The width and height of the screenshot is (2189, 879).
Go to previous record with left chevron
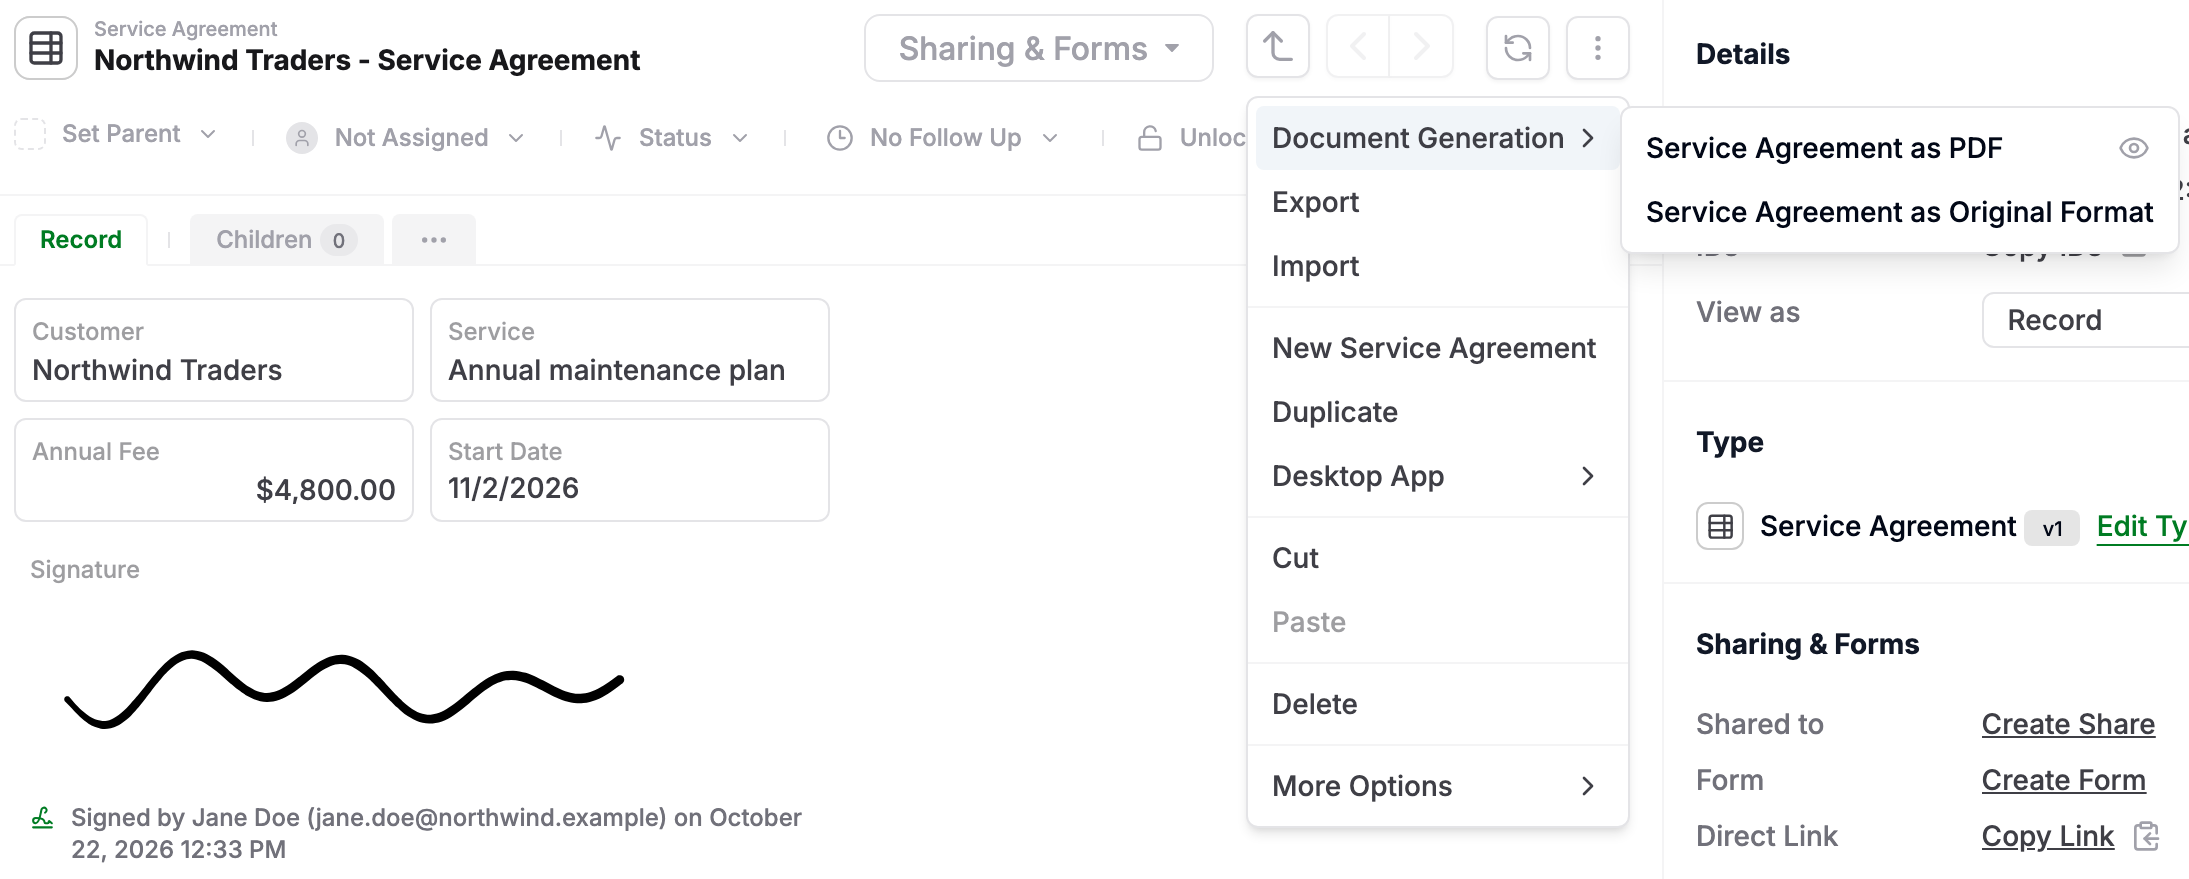pos(1358,47)
